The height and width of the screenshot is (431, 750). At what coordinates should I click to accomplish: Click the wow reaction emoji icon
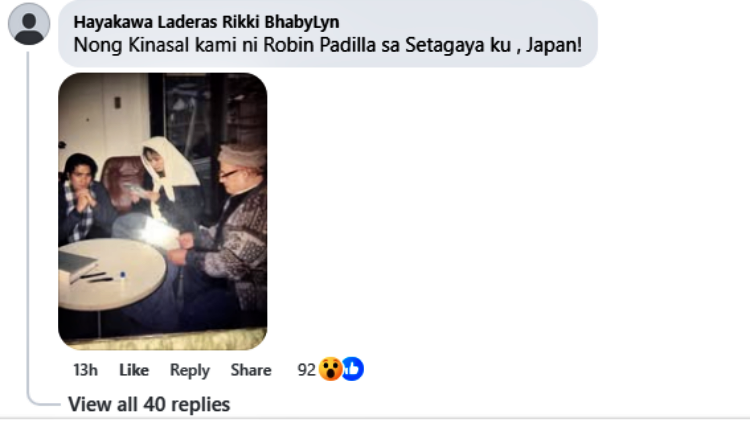(x=330, y=369)
